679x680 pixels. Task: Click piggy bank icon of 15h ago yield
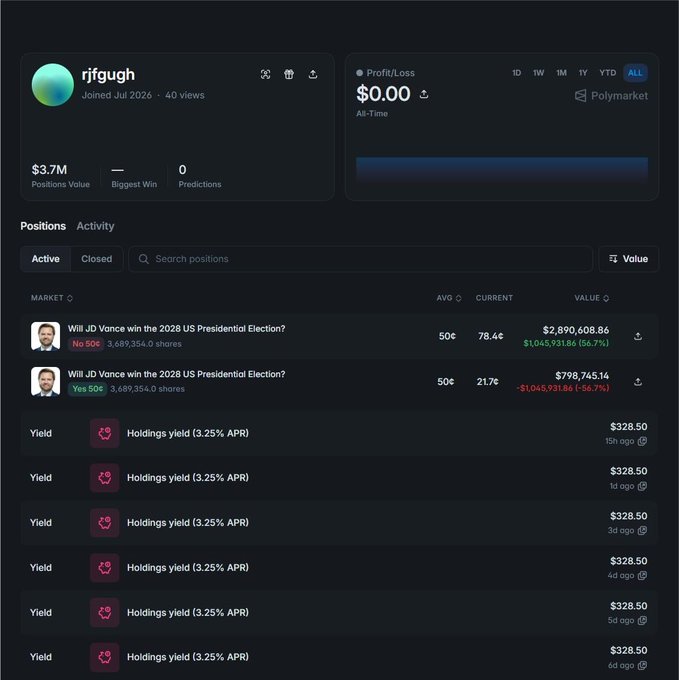pyautogui.click(x=104, y=433)
